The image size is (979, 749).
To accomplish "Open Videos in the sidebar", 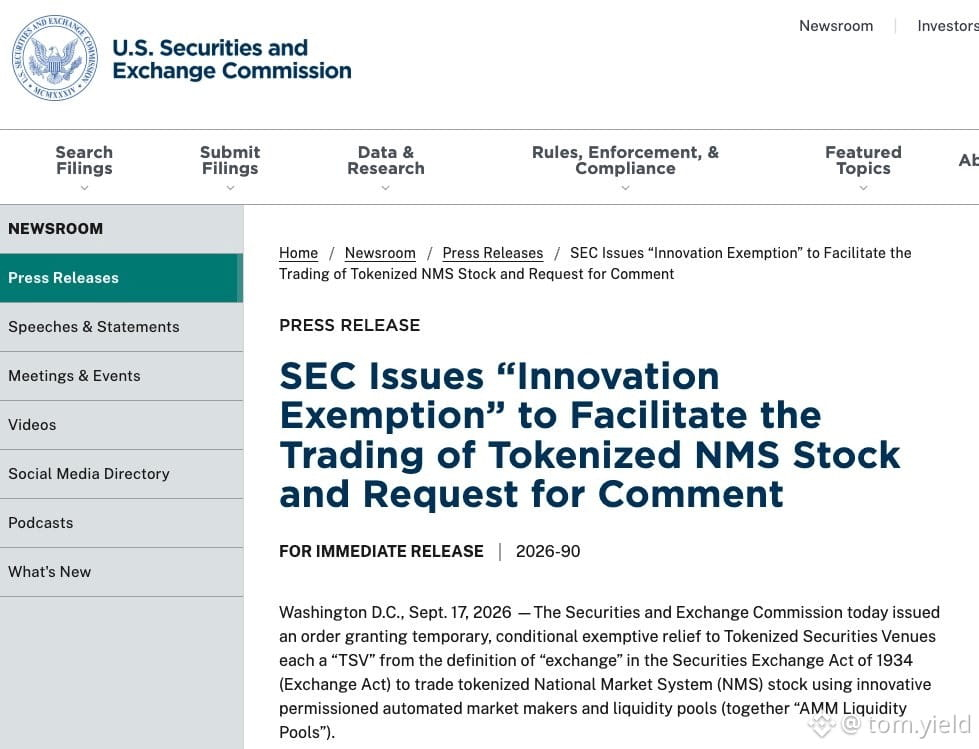I will 121,425.
